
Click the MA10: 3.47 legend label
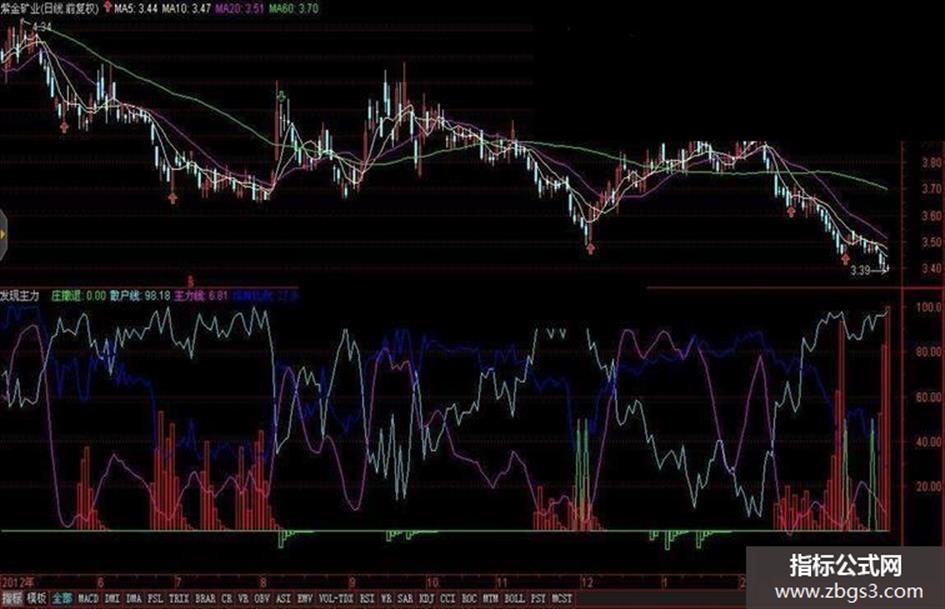(187, 8)
